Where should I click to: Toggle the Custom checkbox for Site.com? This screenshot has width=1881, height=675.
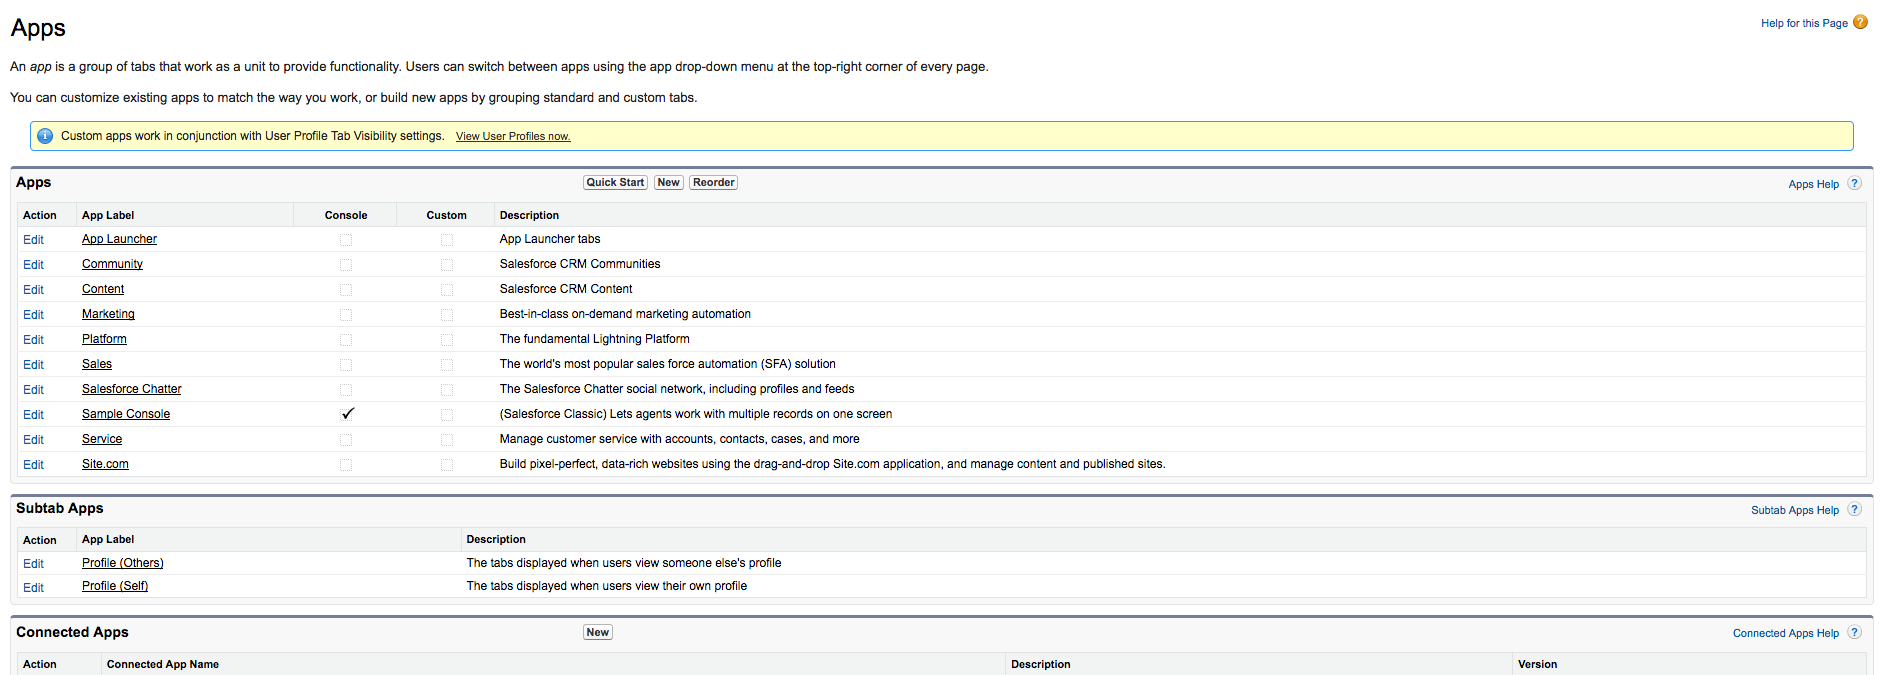[447, 465]
